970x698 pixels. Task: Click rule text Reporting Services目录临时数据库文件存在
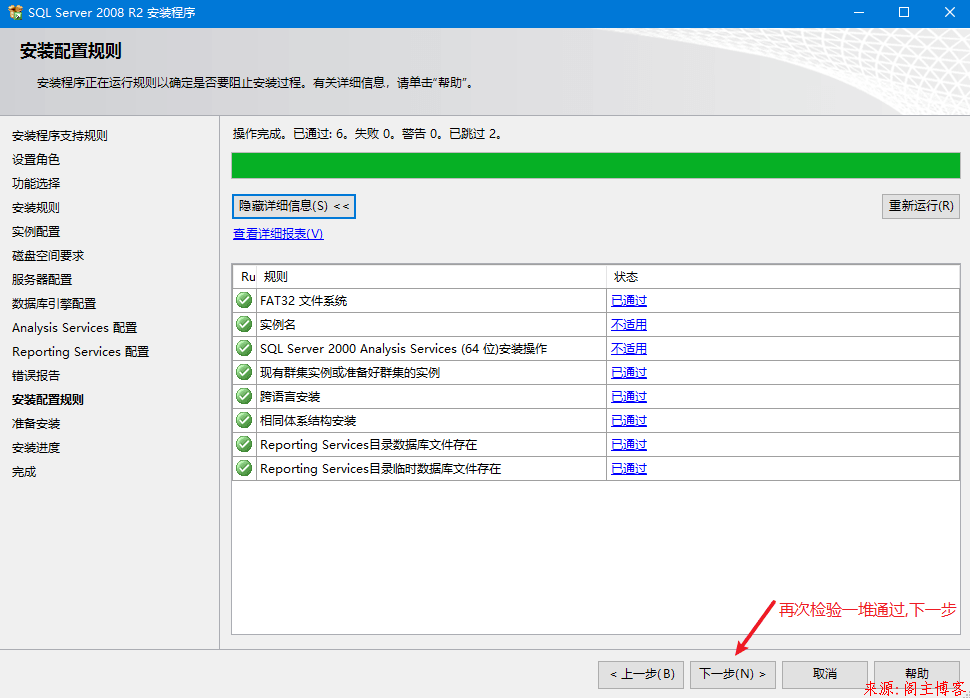click(380, 469)
